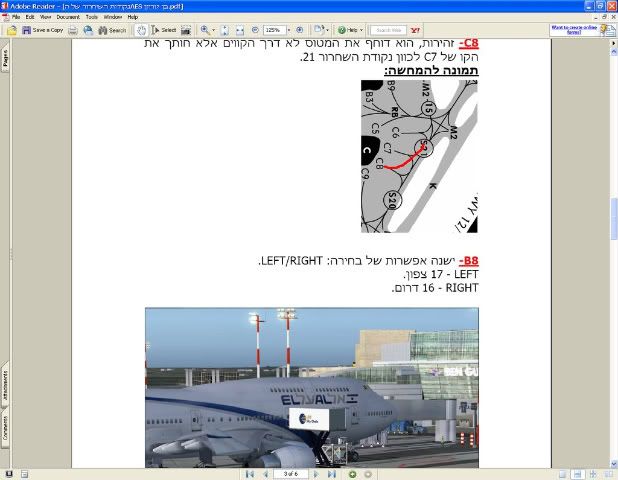The width and height of the screenshot is (618, 480).
Task: Switch to the Pages side tab
Action: [5, 59]
